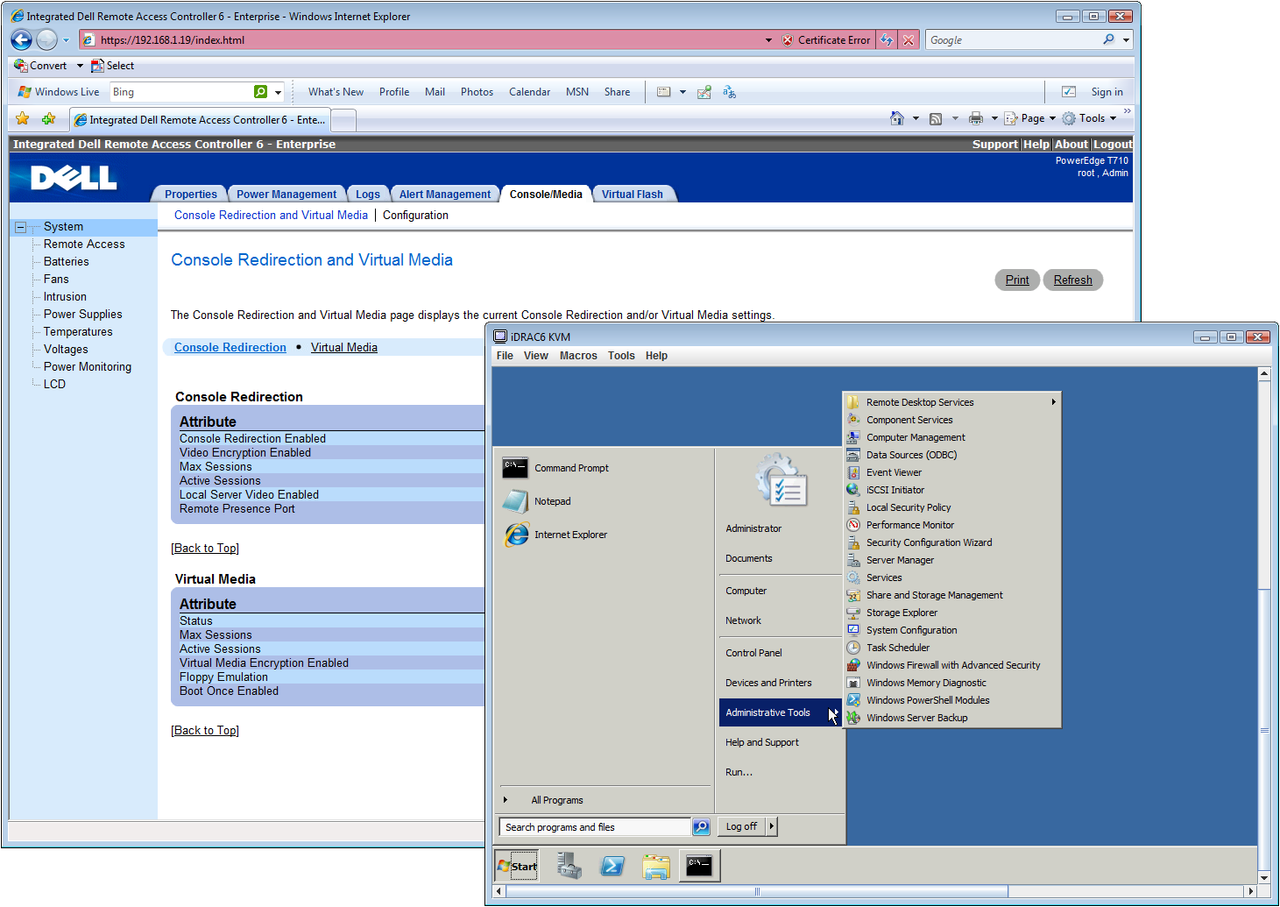Open the Macros menu in iDRAC6 KVM
The image size is (1280, 907).
click(578, 356)
